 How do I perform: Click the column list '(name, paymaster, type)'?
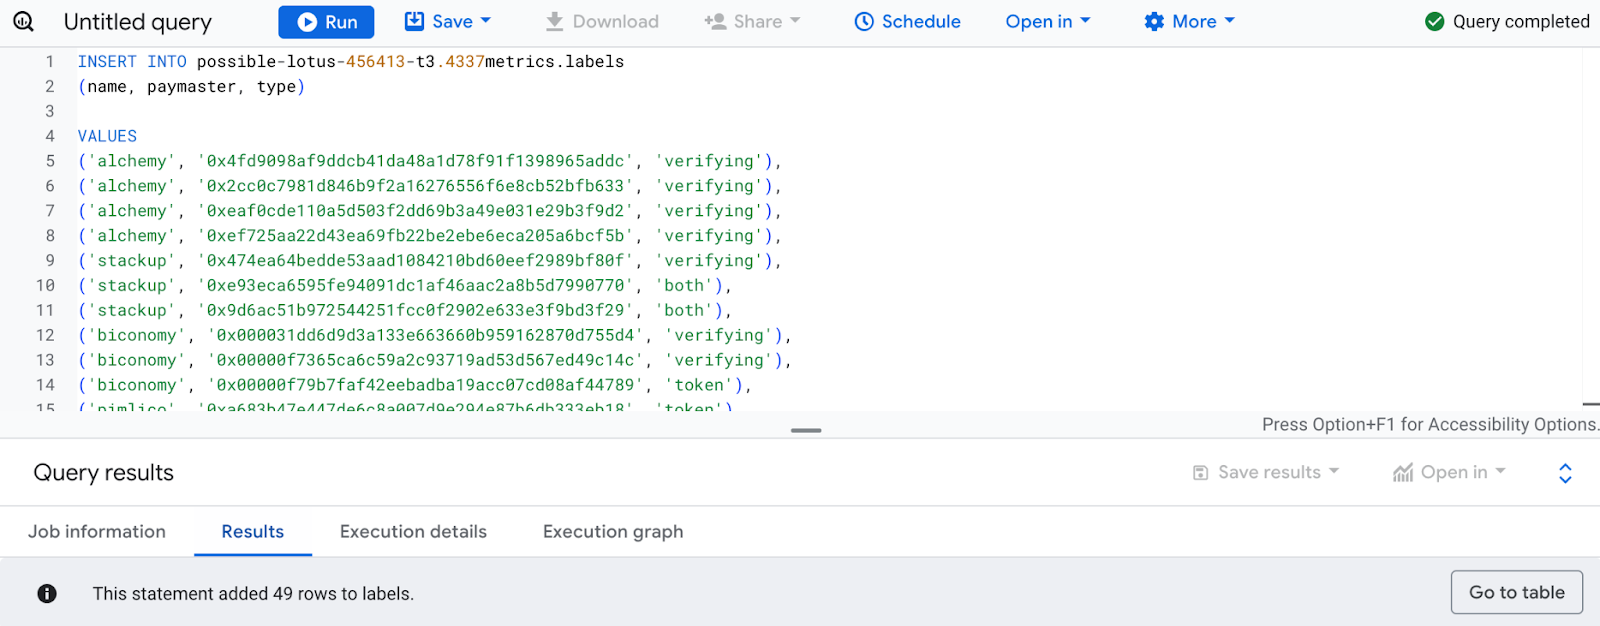(191, 87)
